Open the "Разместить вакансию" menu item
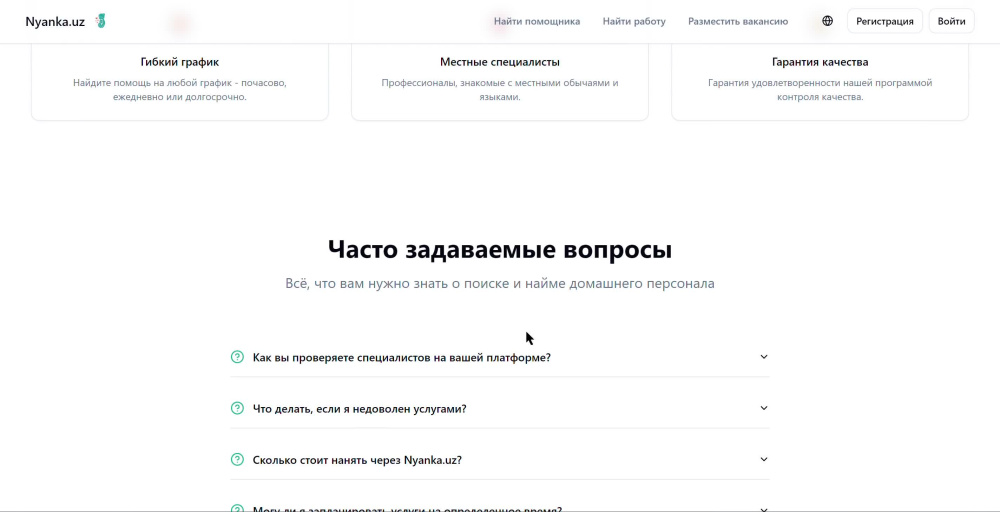 coord(738,21)
